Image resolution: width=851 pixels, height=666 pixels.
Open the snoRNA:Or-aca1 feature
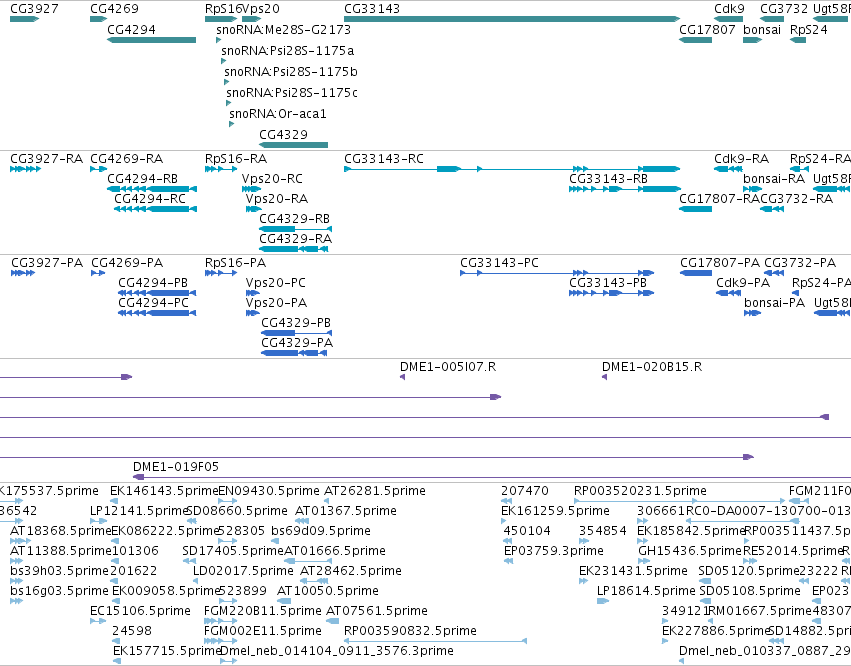(231, 124)
